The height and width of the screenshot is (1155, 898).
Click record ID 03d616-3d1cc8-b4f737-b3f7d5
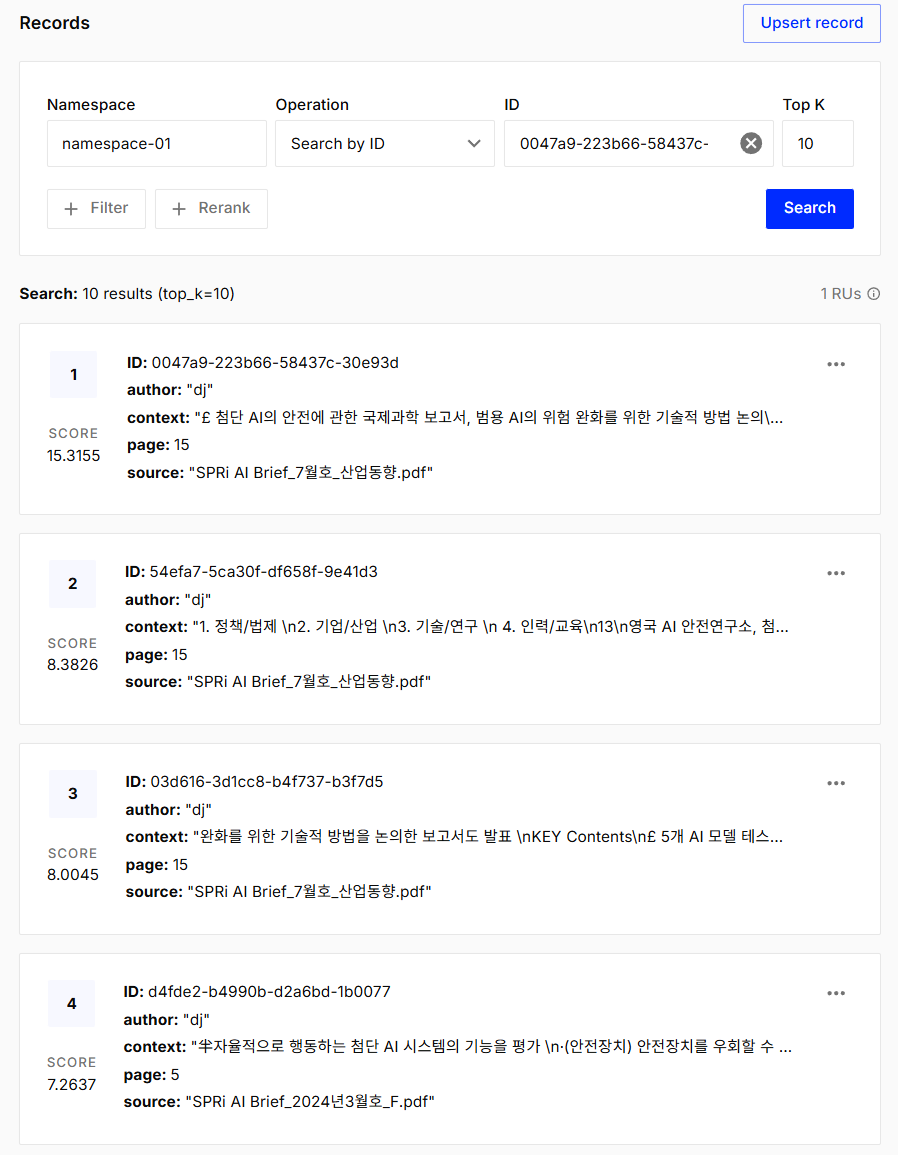point(267,781)
